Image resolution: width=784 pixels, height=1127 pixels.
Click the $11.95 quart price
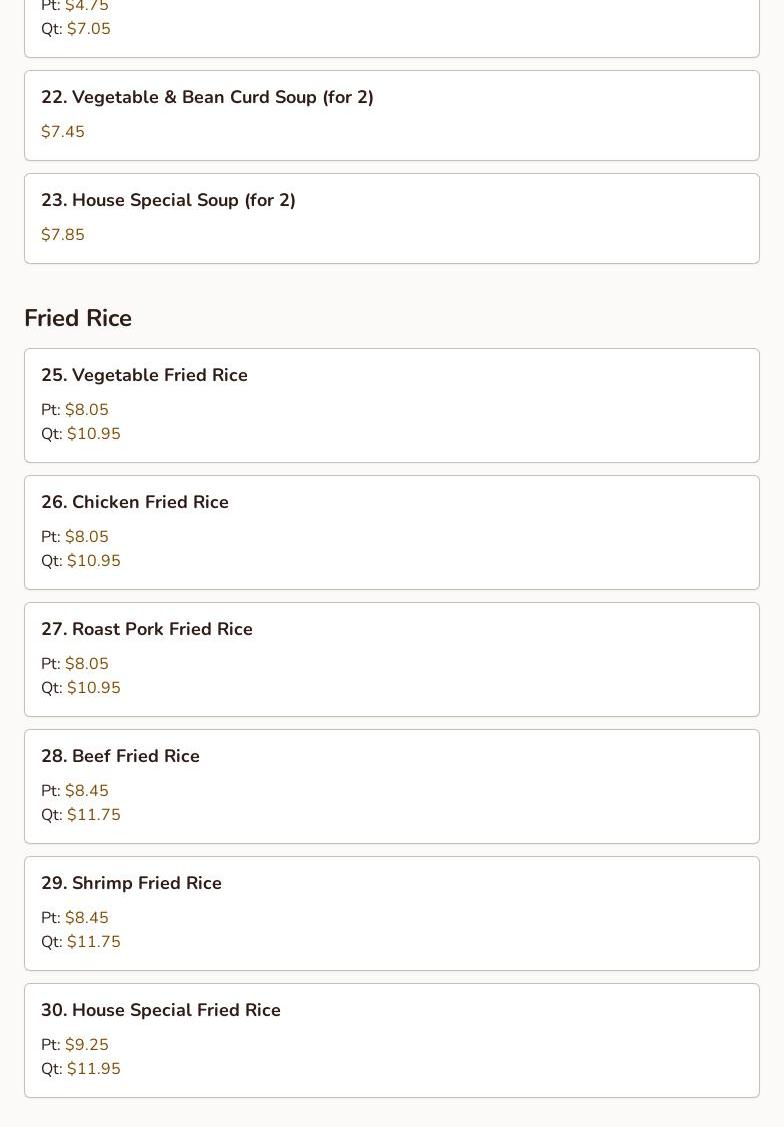coord(93,1069)
